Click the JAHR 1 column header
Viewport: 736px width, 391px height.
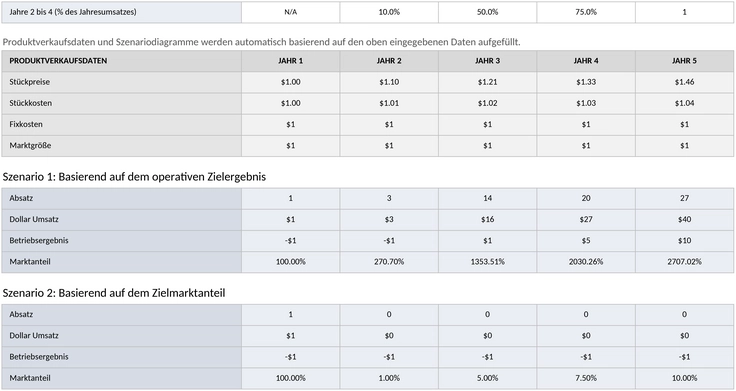coord(291,61)
